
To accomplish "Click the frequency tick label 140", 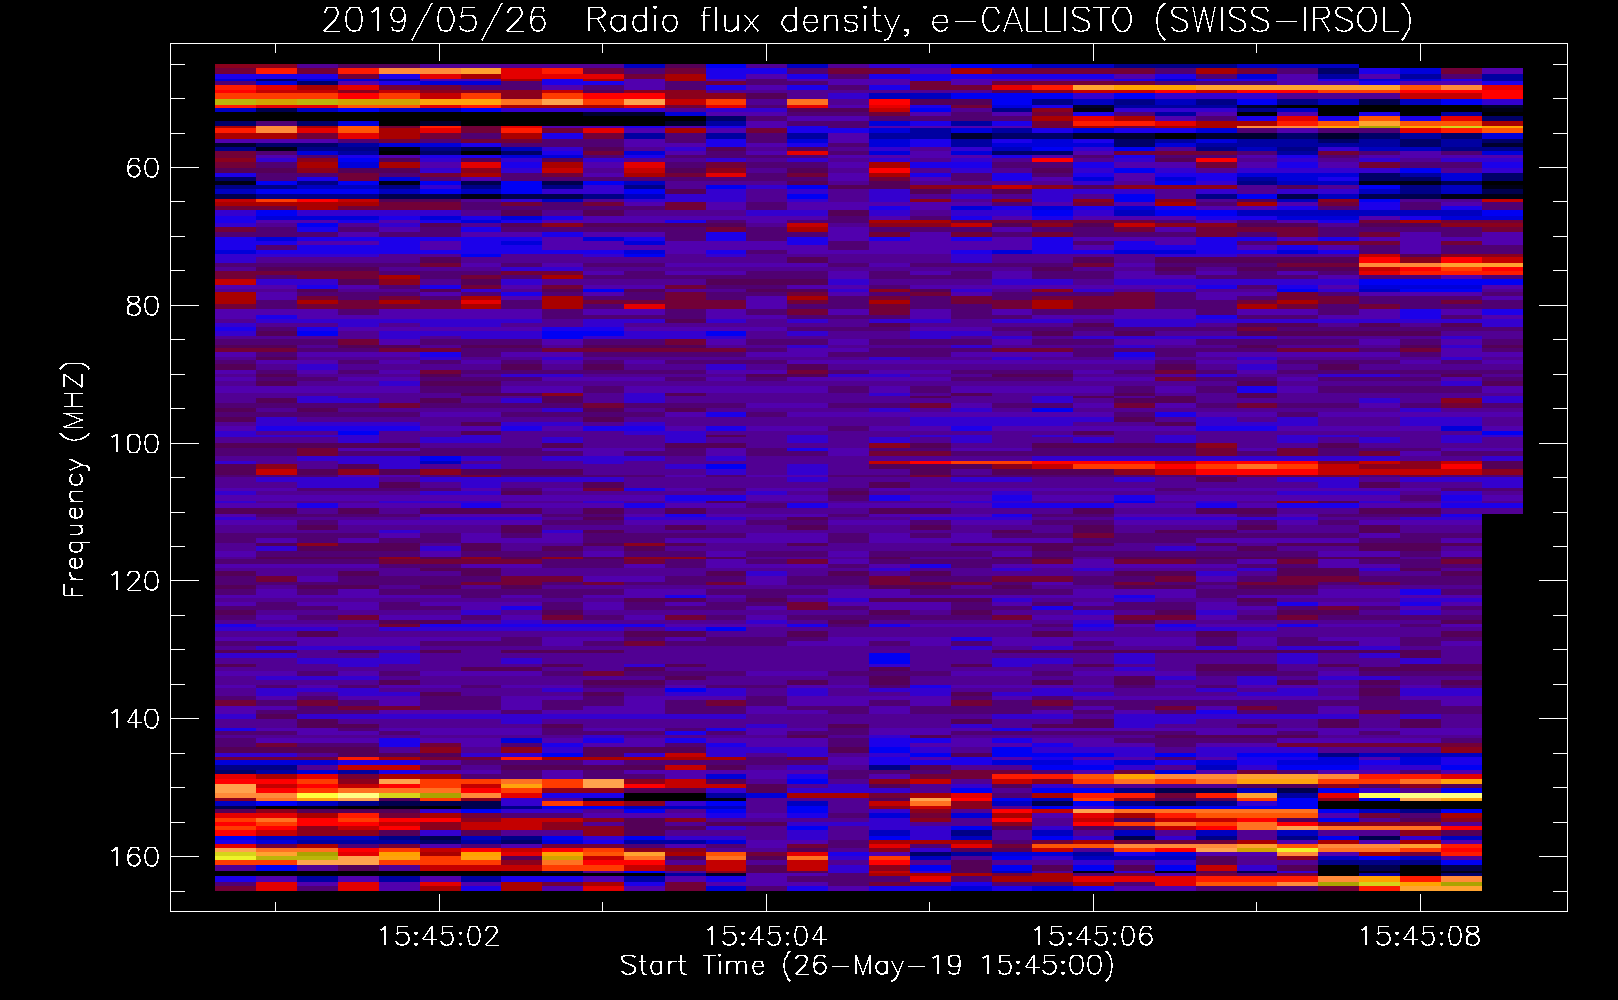I will (134, 720).
